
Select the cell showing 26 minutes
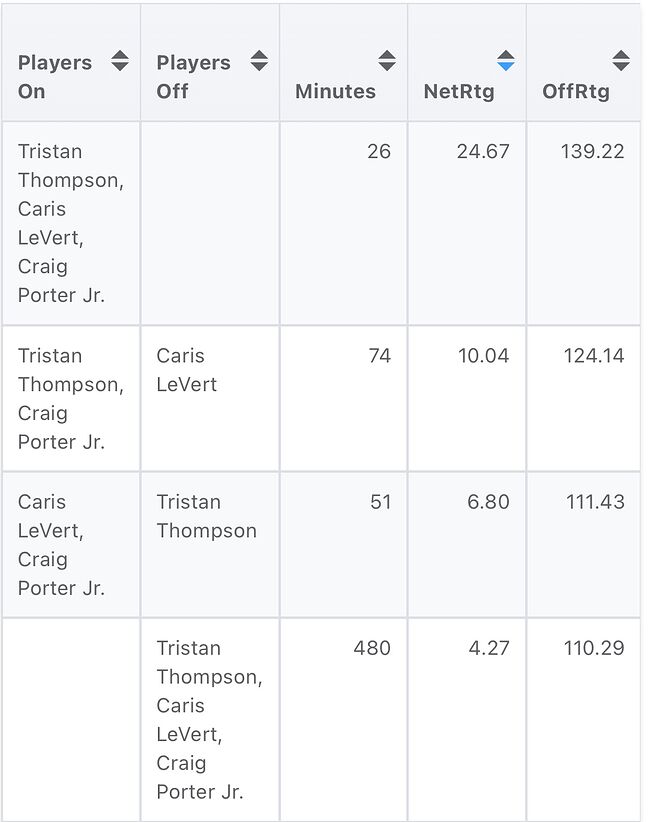pos(378,152)
